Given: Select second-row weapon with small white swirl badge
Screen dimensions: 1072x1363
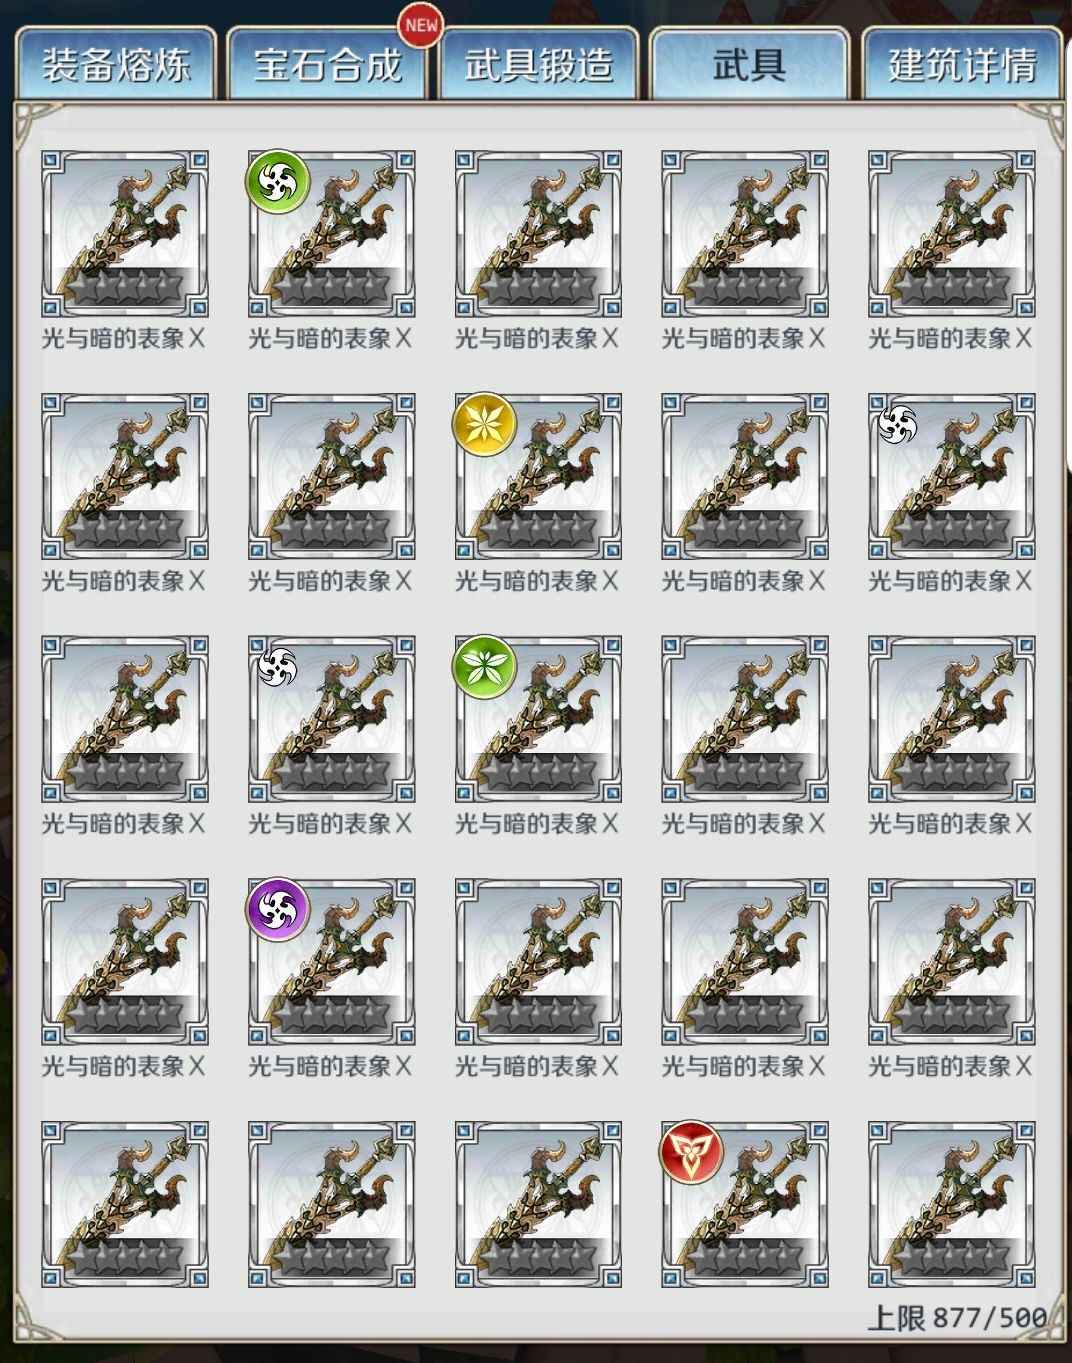Looking at the screenshot, I should (952, 477).
